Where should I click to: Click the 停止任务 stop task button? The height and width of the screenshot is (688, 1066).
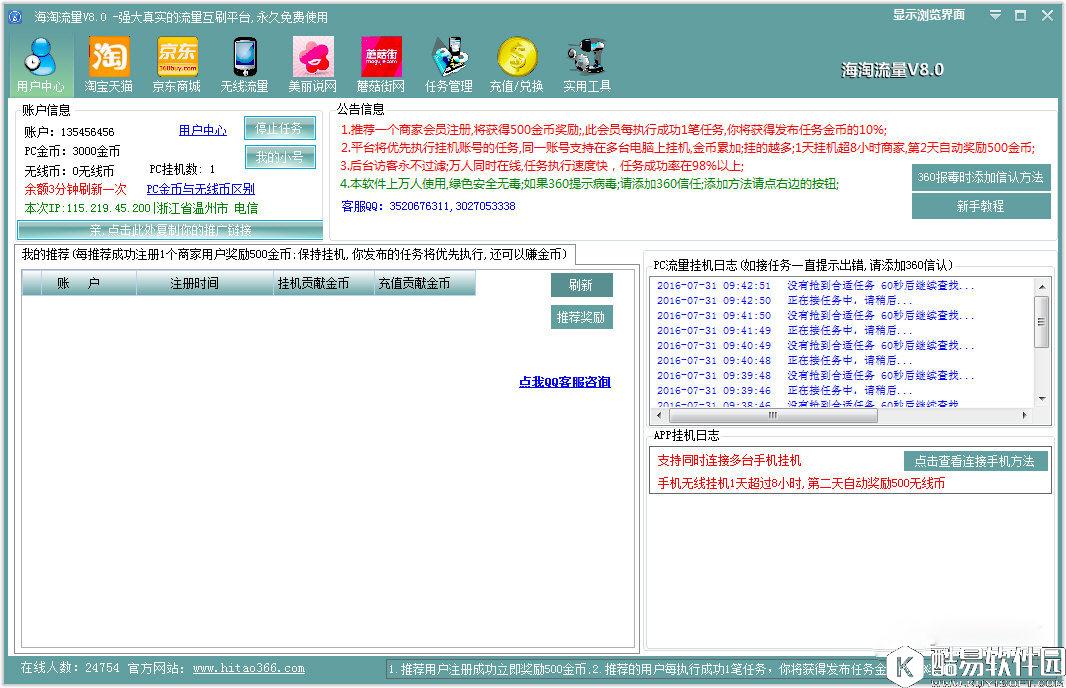pos(279,129)
